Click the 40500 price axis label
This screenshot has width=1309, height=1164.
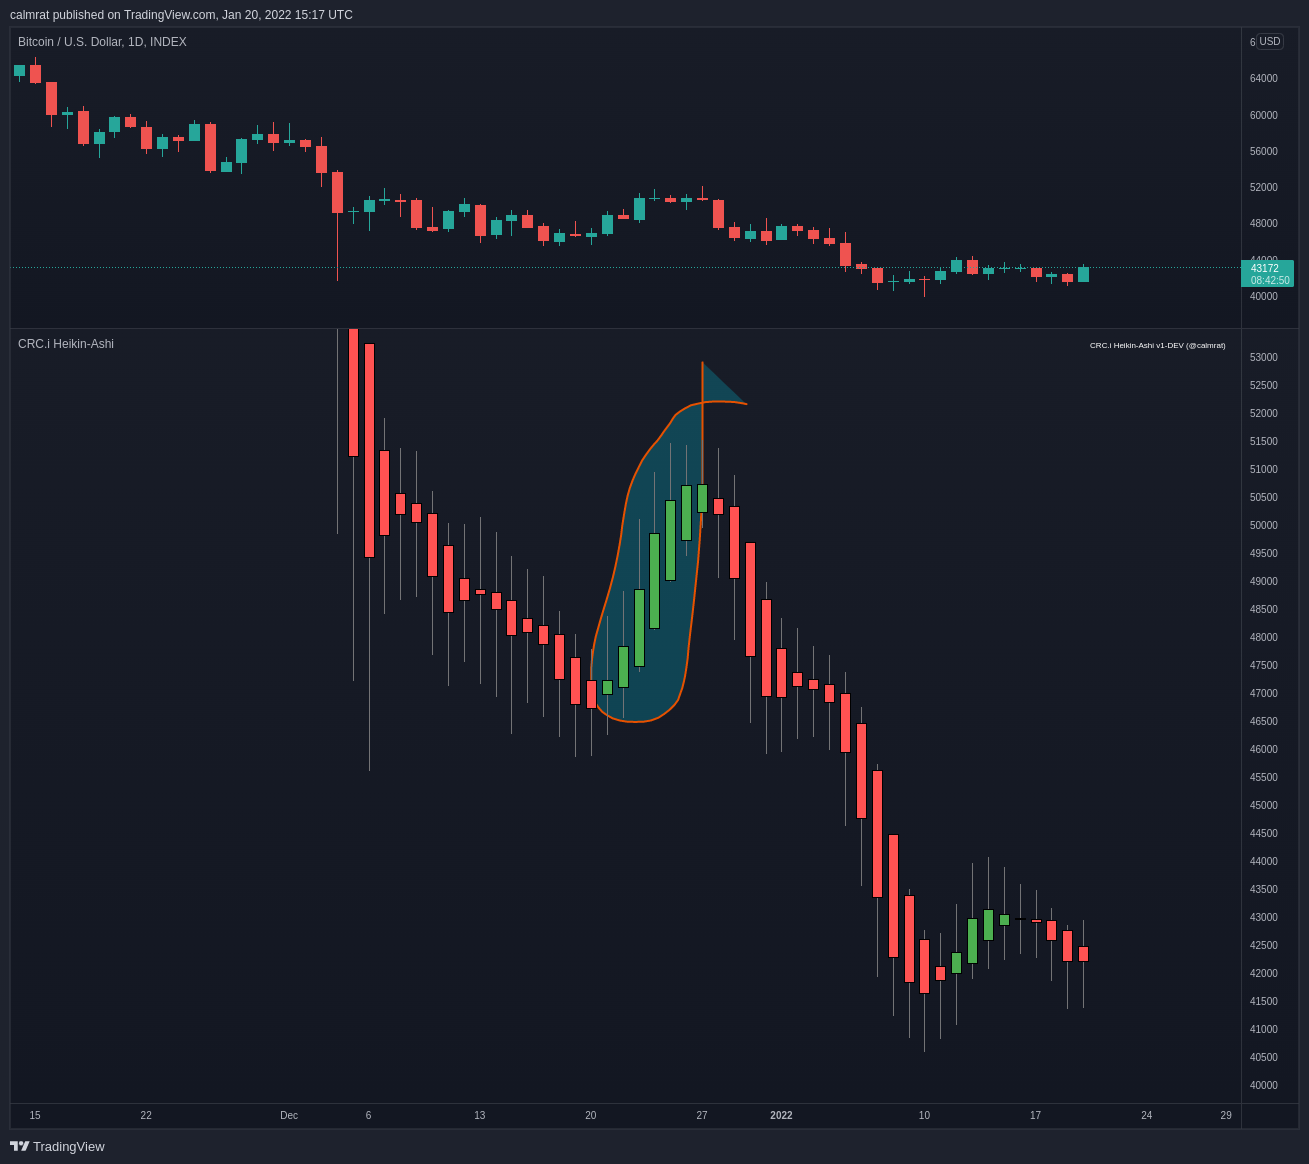click(x=1264, y=1057)
